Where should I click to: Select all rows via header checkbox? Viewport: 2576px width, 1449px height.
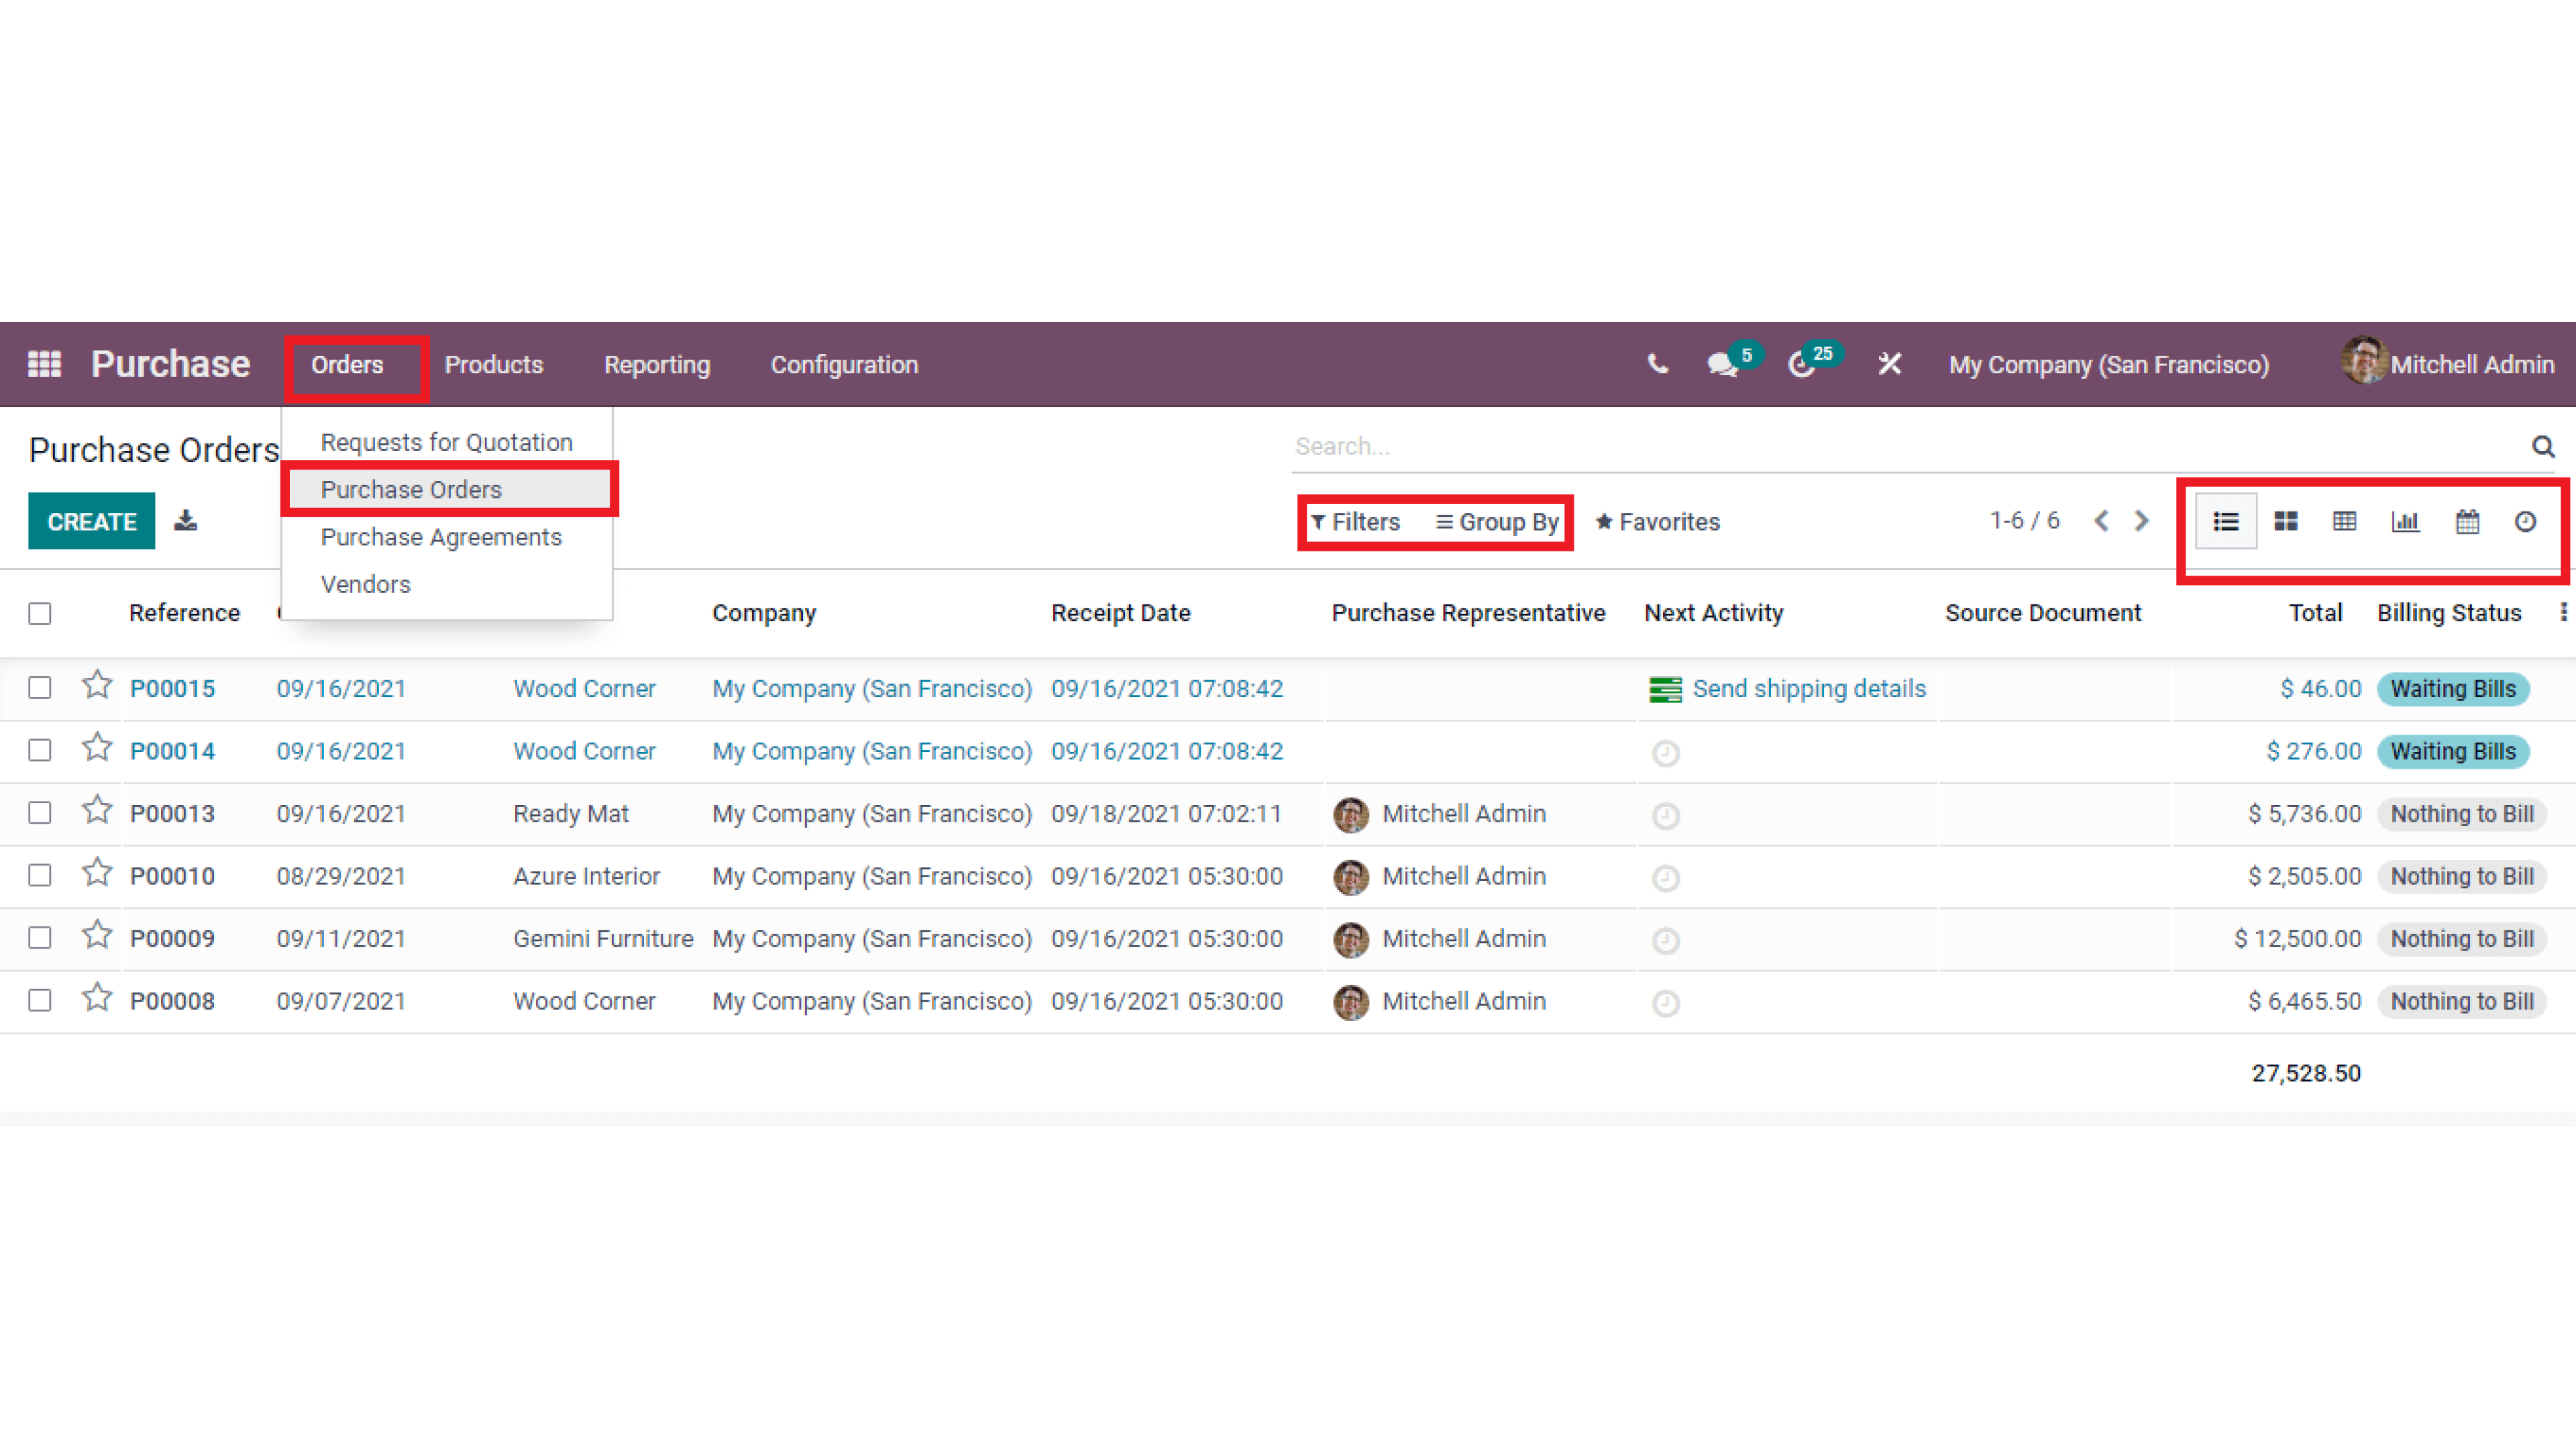coord(40,613)
